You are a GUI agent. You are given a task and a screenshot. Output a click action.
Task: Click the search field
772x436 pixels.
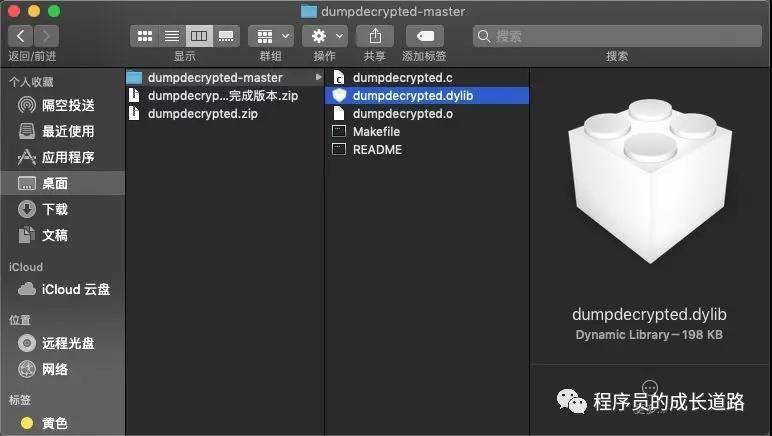click(x=617, y=36)
